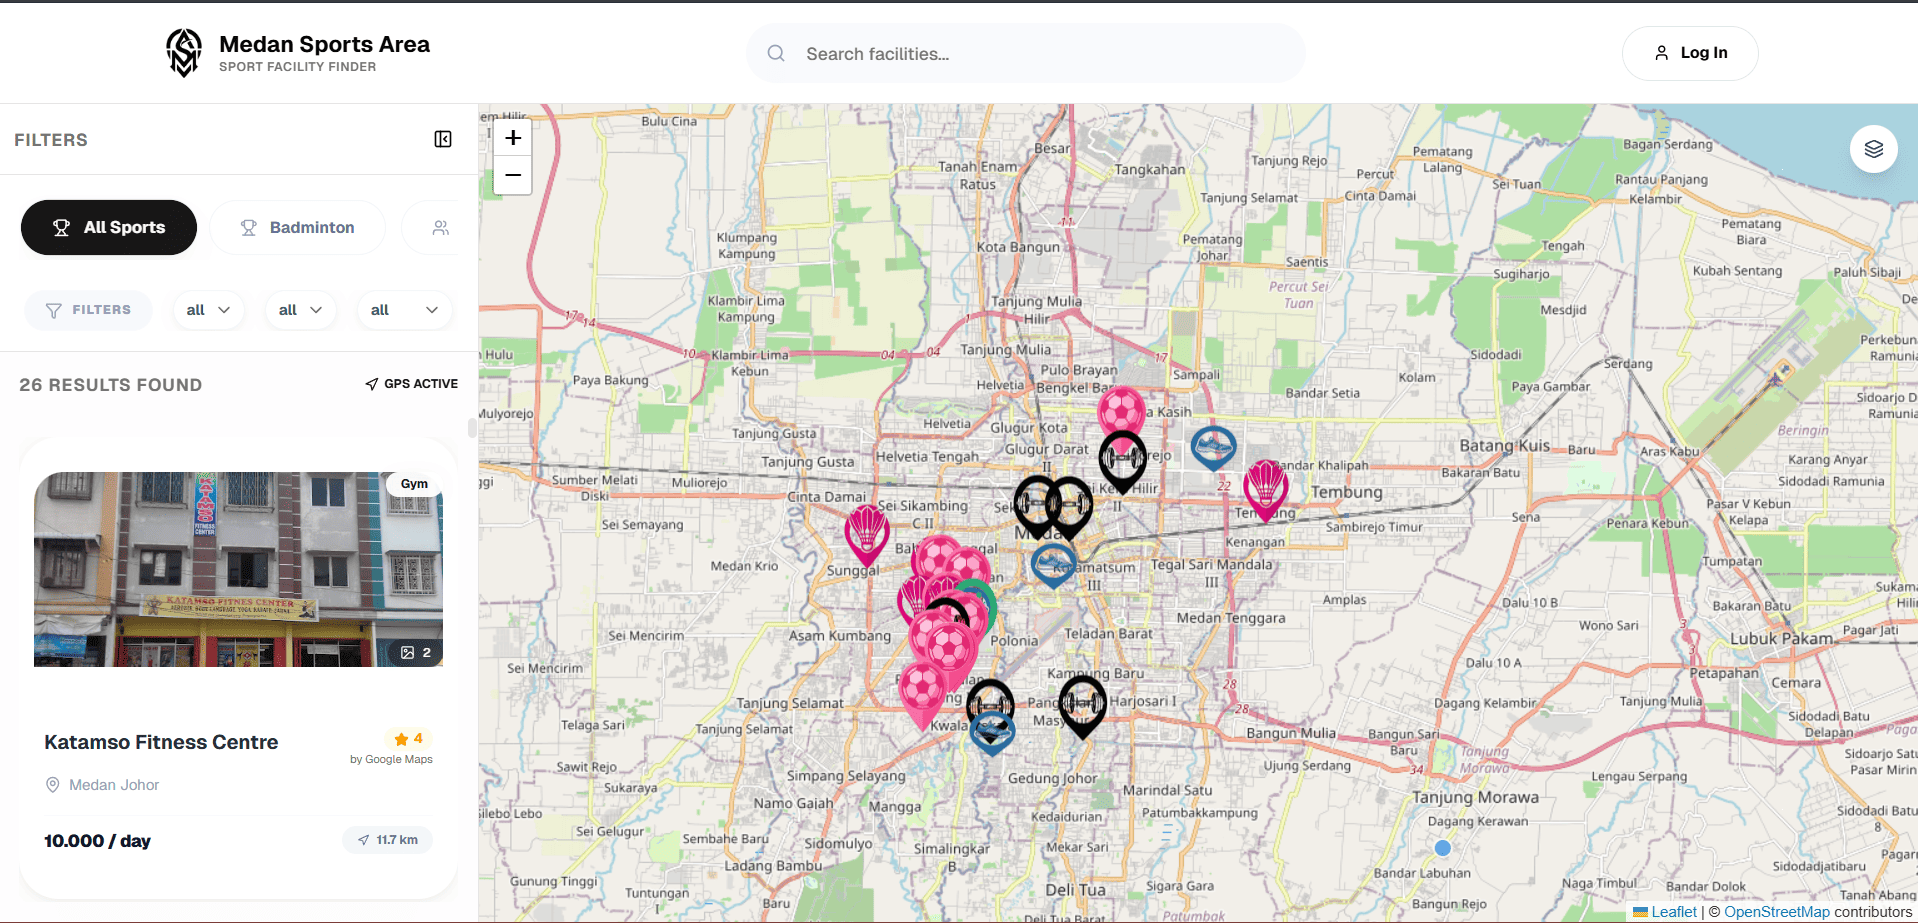Image resolution: width=1918 pixels, height=923 pixels.
Task: Click the '10.000 / day' price text
Action: pyautogui.click(x=97, y=841)
